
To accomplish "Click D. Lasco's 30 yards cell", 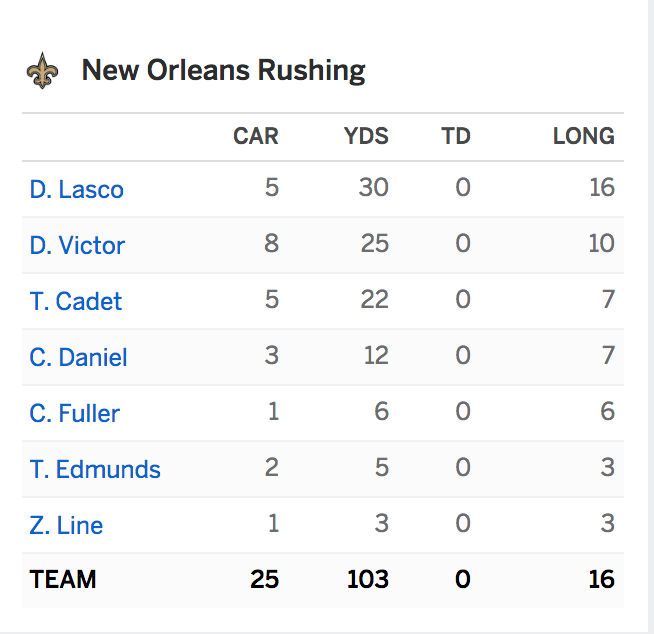I will (x=374, y=187).
